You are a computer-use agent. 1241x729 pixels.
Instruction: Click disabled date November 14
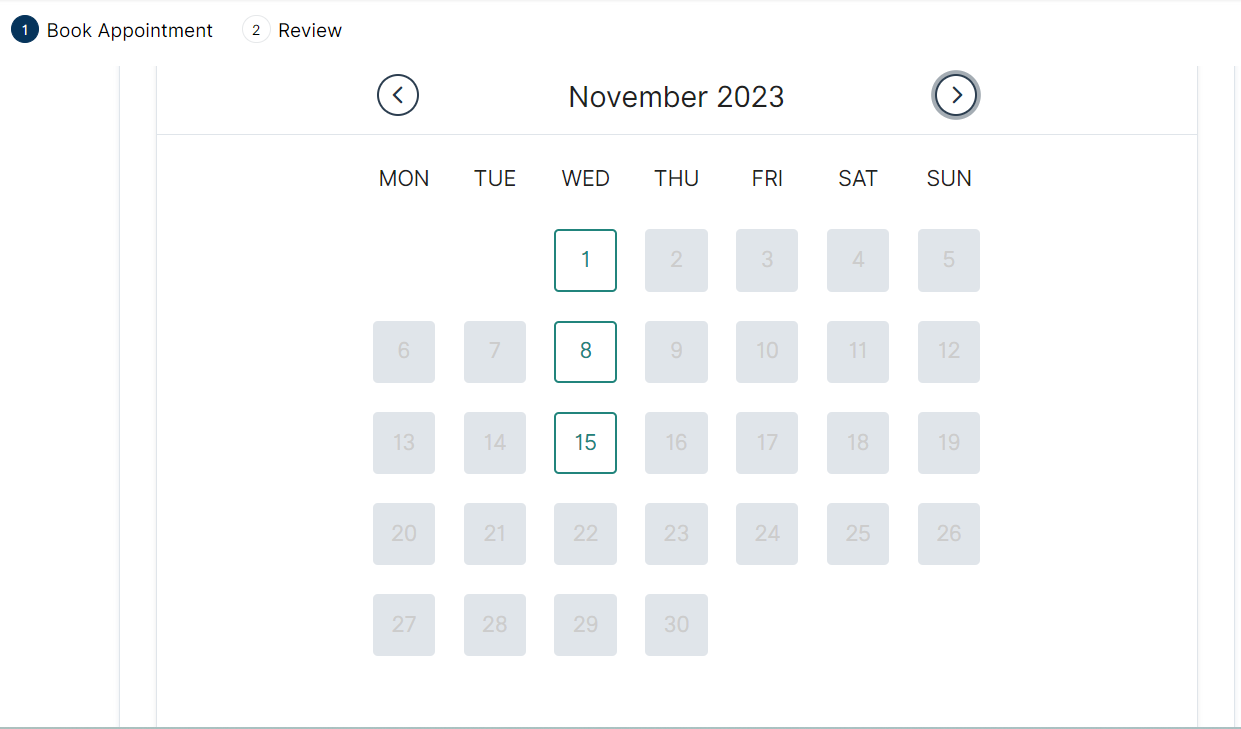[x=495, y=442]
